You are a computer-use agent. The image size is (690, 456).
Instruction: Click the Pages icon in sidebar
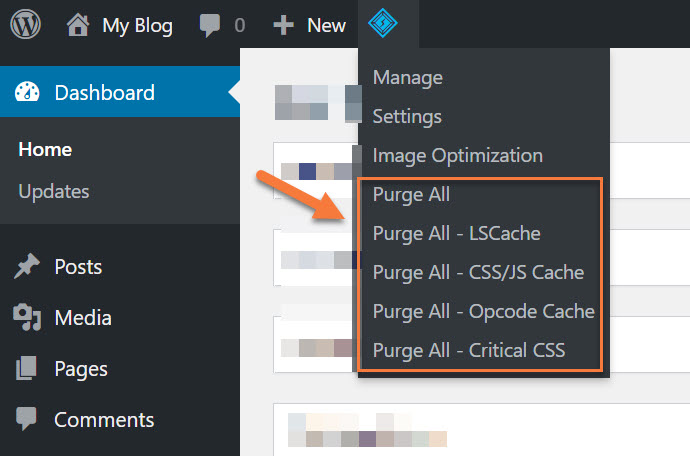point(27,369)
